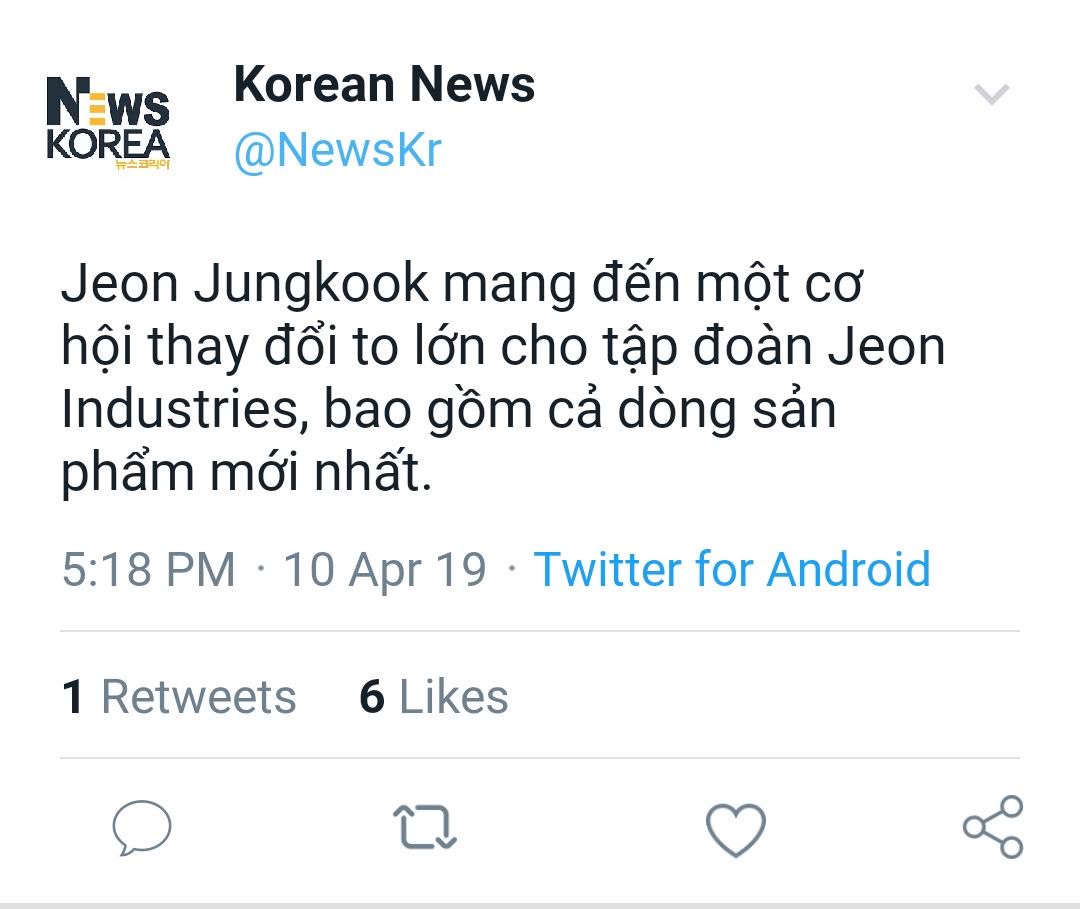The image size is (1080, 909).
Task: Tap the yellow Korean subtitle in logo
Action: (x=143, y=164)
